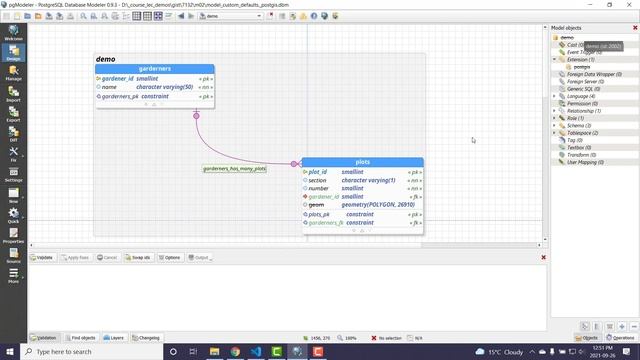Screen dimensions: 640x360
Task: Expand the Tablespace (2) tree node
Action: pyautogui.click(x=554, y=133)
